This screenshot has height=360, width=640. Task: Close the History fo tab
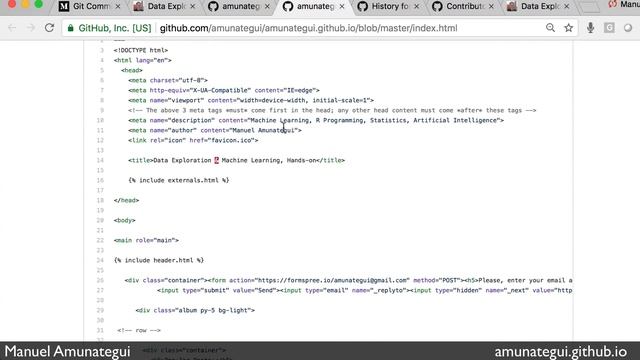click(416, 7)
